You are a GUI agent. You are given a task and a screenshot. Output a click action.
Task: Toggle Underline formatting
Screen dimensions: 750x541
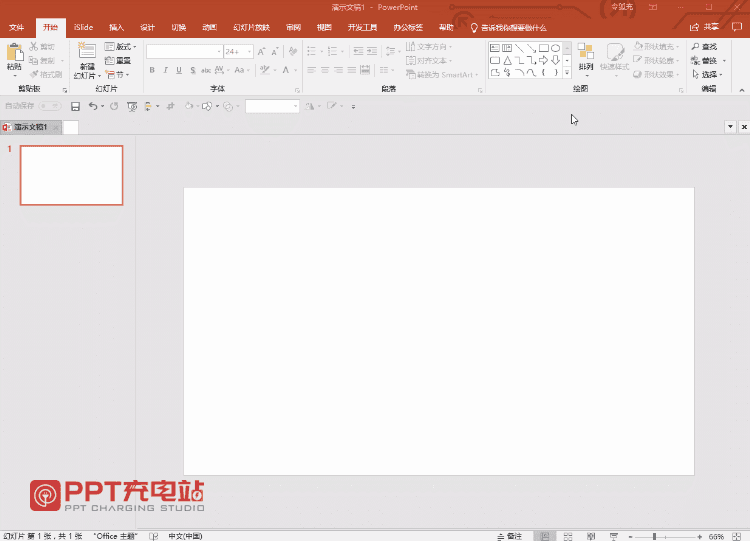tap(179, 70)
